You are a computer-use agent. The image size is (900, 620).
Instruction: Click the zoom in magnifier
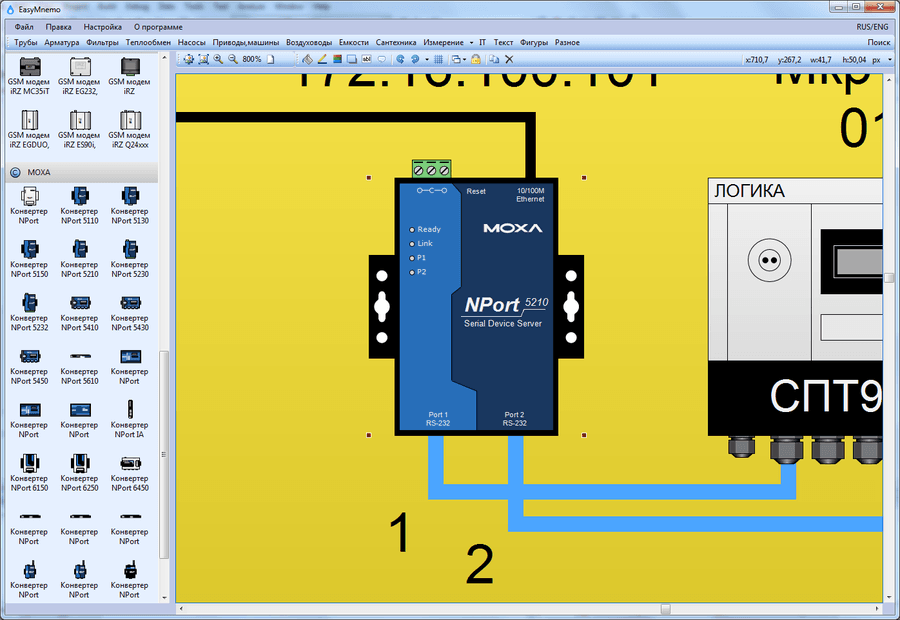point(218,59)
